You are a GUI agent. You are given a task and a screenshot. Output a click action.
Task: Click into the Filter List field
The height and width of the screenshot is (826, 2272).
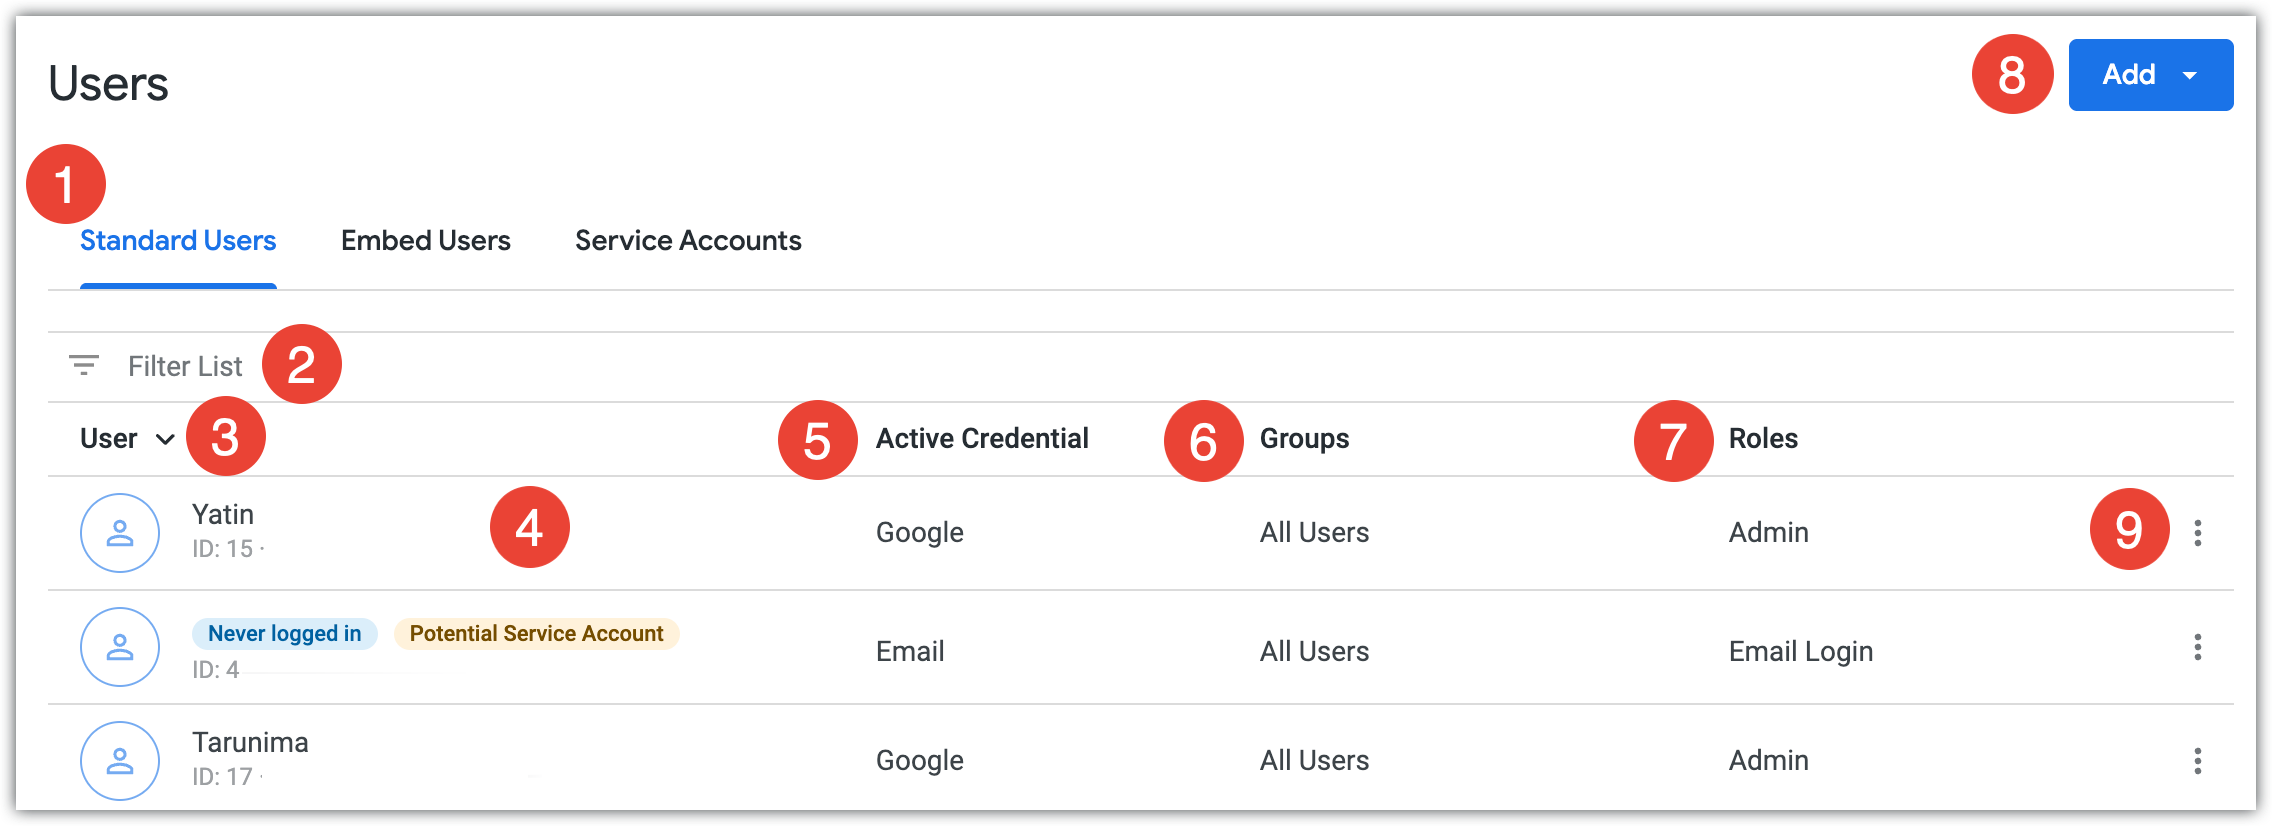point(185,367)
